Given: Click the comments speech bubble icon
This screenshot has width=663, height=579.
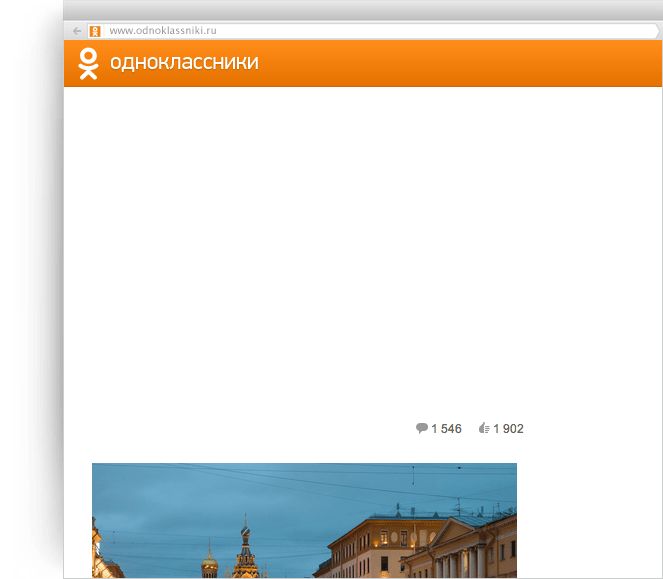Looking at the screenshot, I should point(422,428).
